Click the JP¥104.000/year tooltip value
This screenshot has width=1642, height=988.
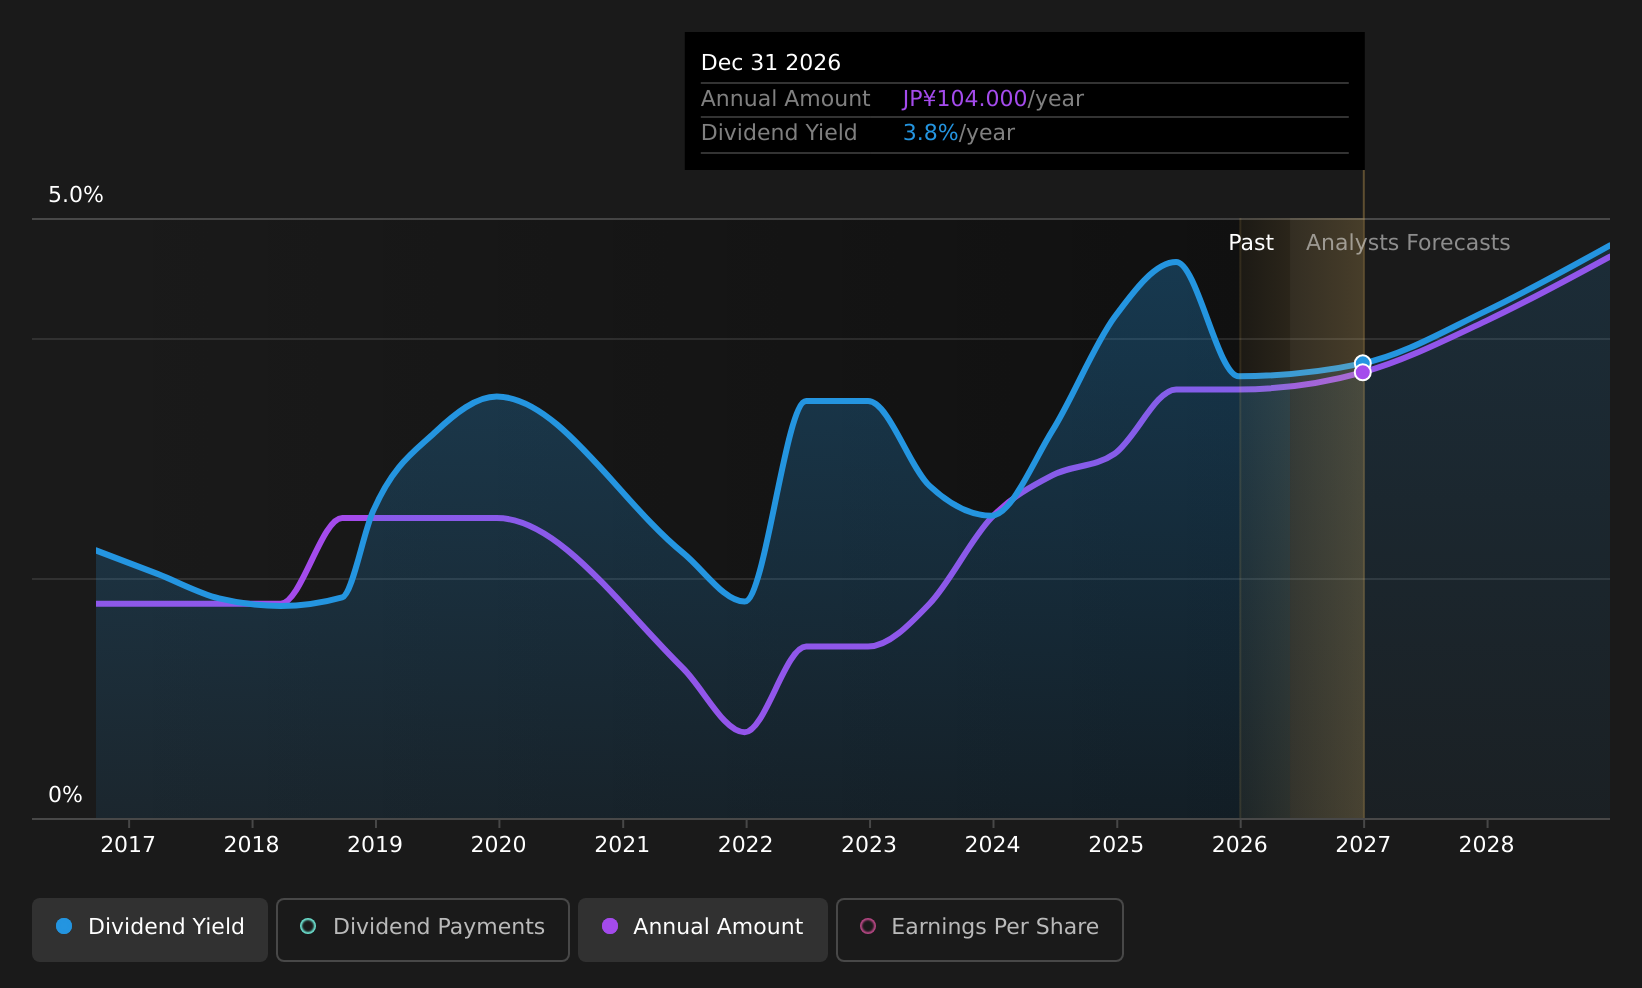click(x=993, y=99)
